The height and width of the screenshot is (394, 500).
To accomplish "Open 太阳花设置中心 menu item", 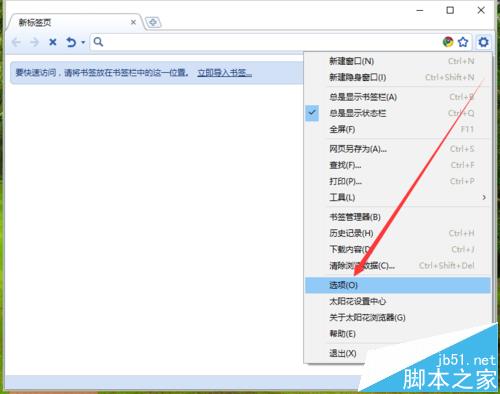I will (x=398, y=301).
